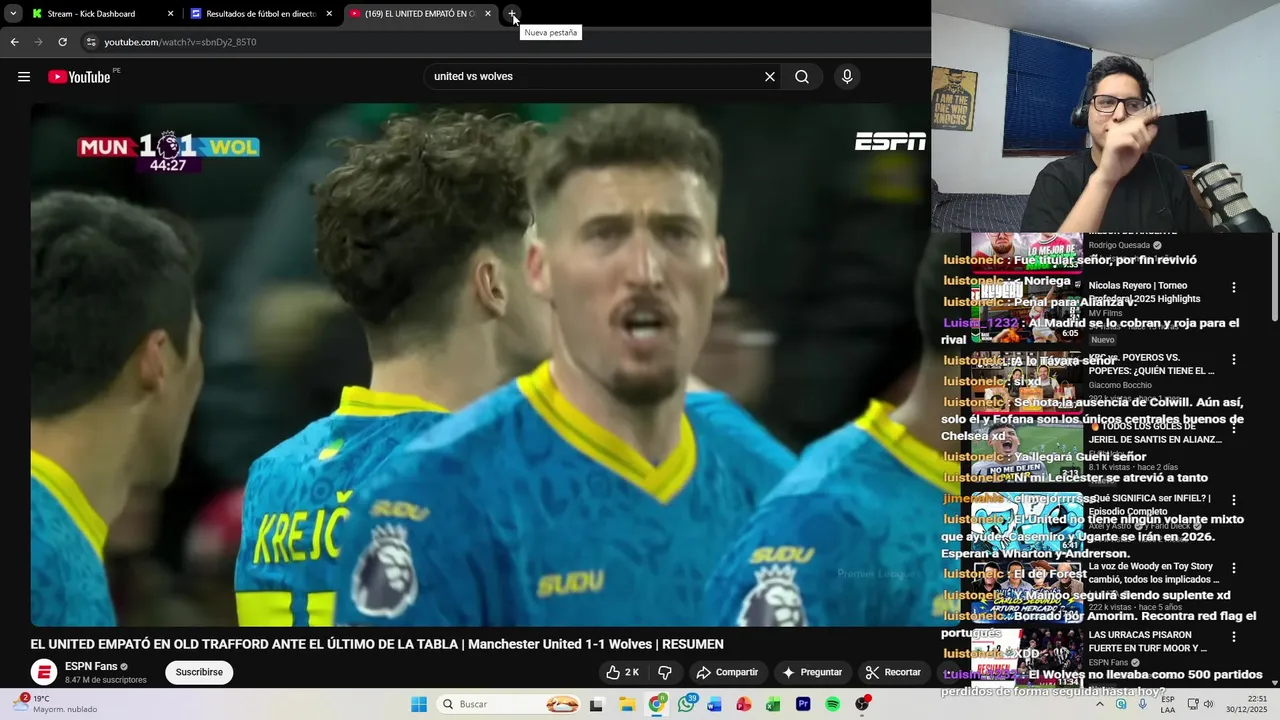Select the EL UNITED EMPATÓ YouTube tab
The image size is (1280, 720).
419,14
